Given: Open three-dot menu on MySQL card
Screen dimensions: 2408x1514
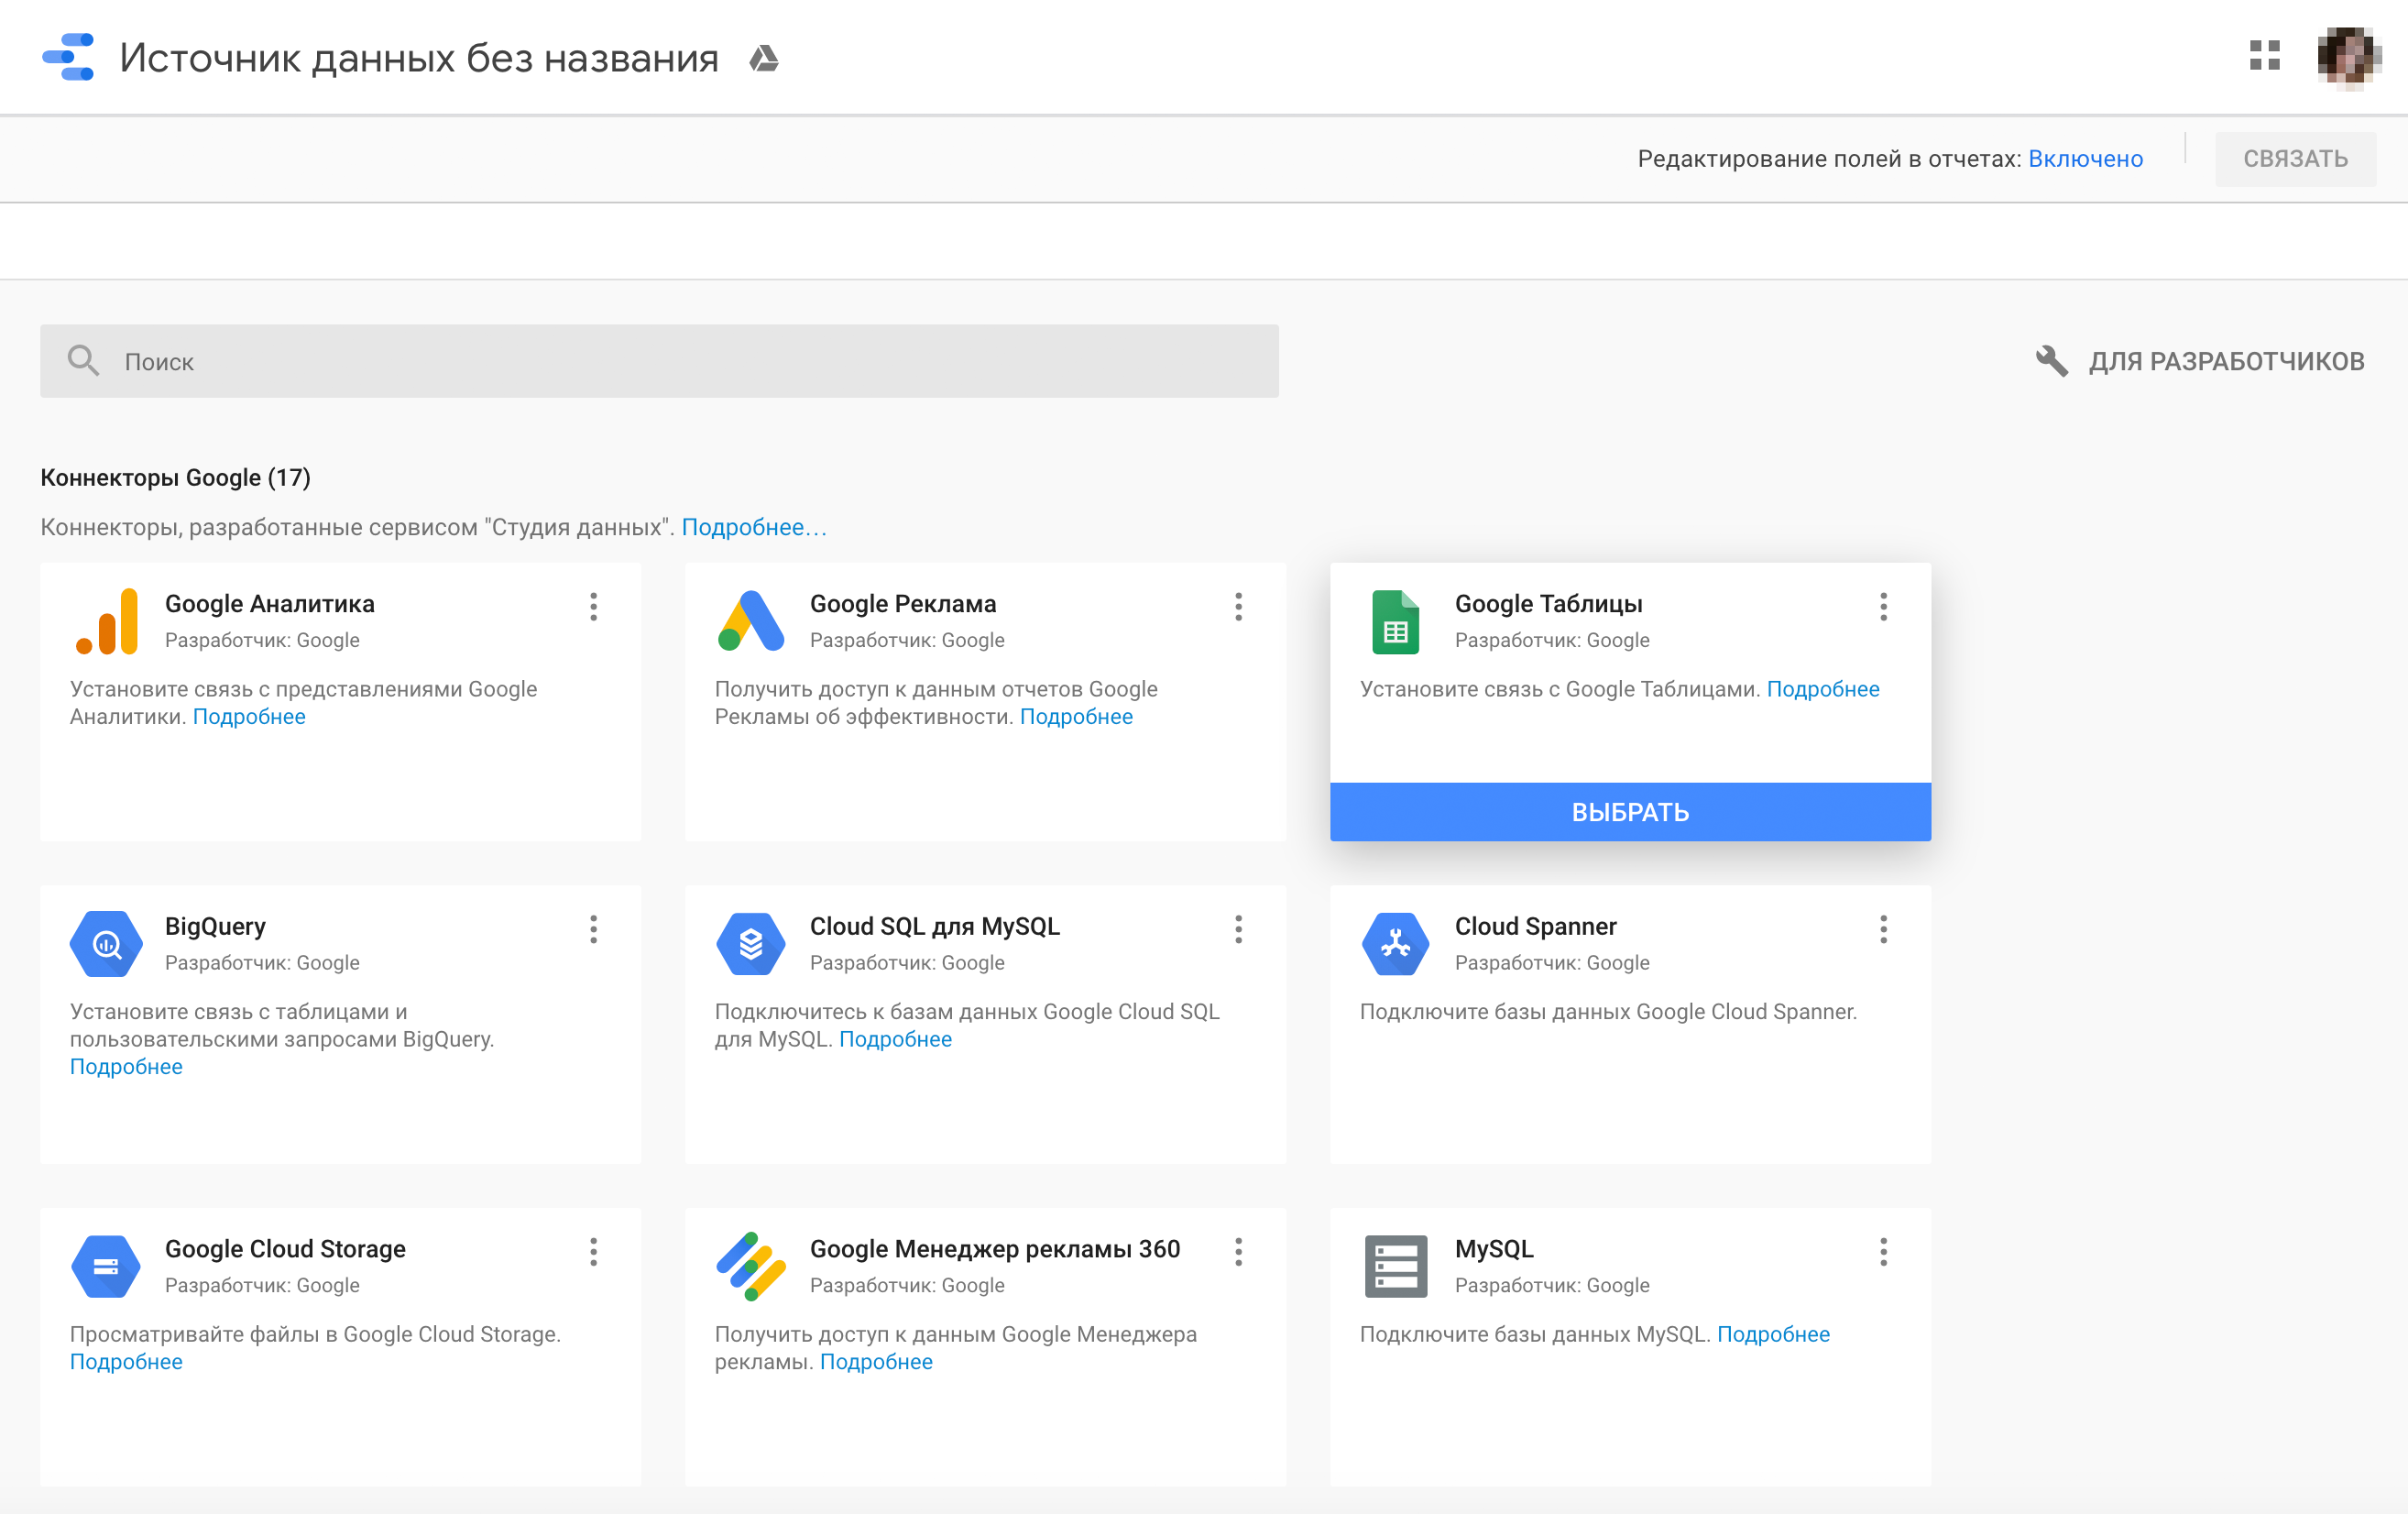Looking at the screenshot, I should pos(1883,1252).
